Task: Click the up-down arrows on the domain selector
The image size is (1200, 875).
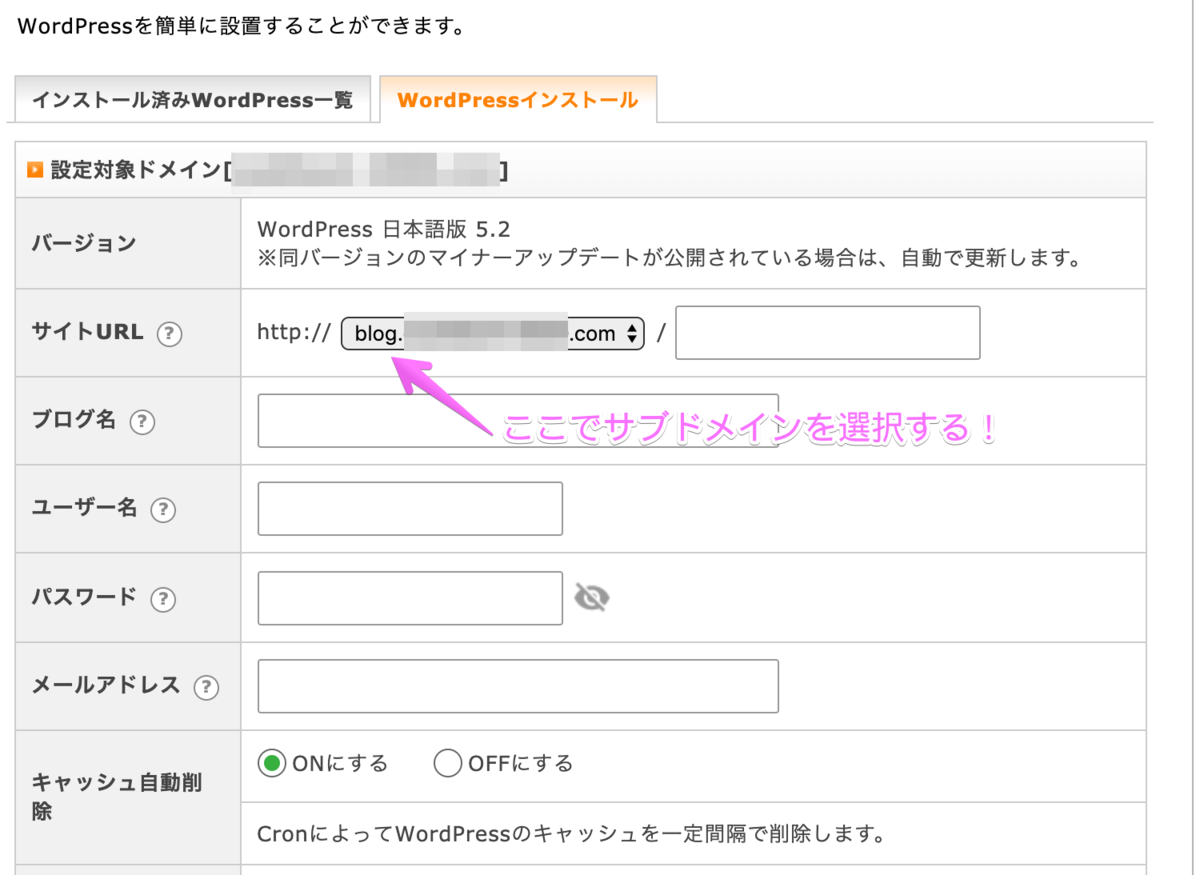Action: (x=633, y=333)
